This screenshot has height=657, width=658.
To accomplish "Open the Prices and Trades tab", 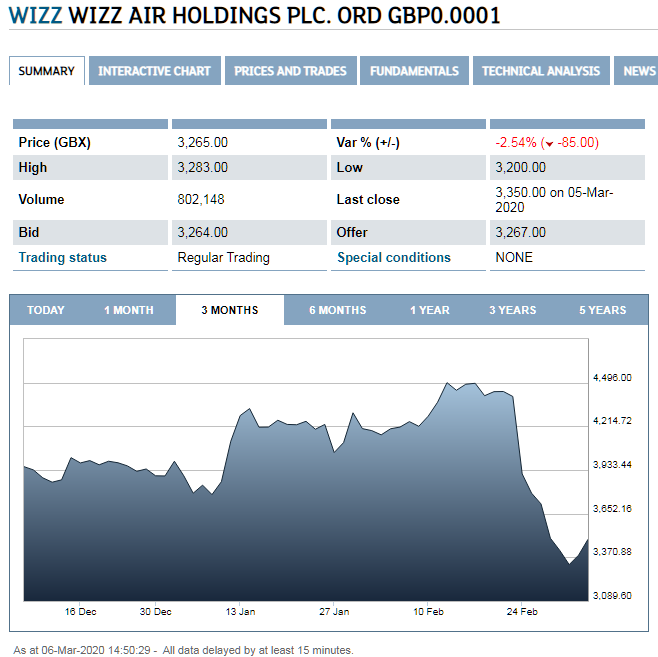I will click(x=290, y=71).
